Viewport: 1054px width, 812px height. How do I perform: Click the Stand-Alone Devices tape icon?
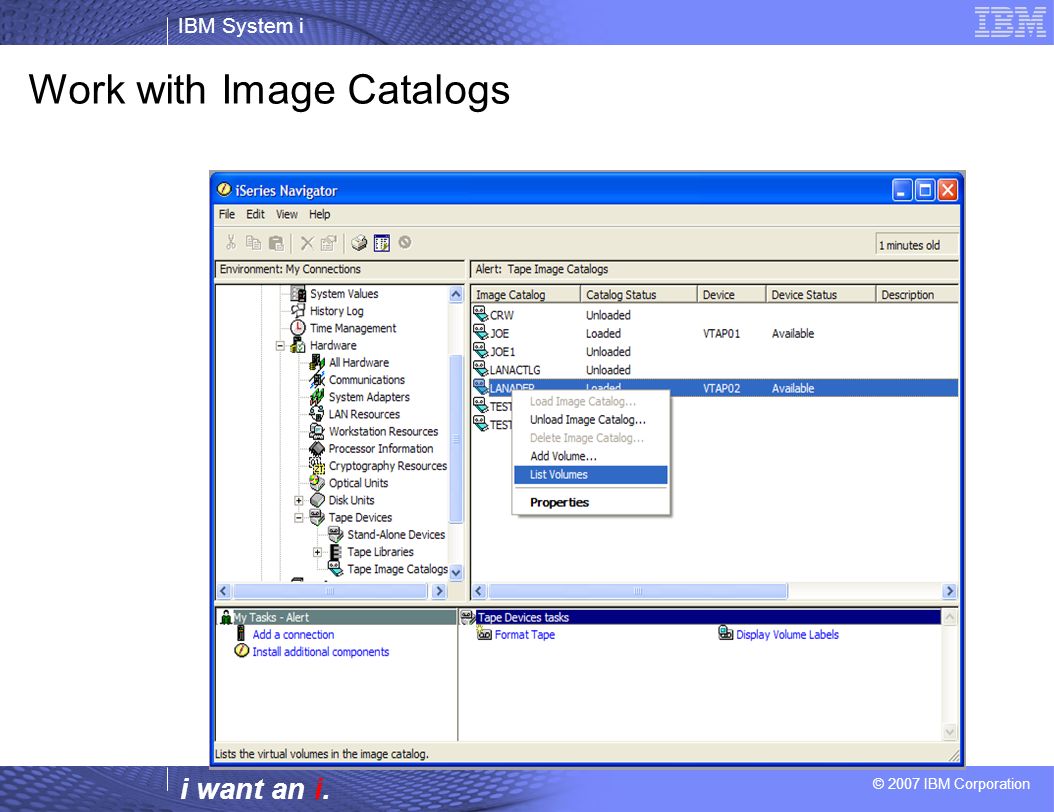click(336, 534)
